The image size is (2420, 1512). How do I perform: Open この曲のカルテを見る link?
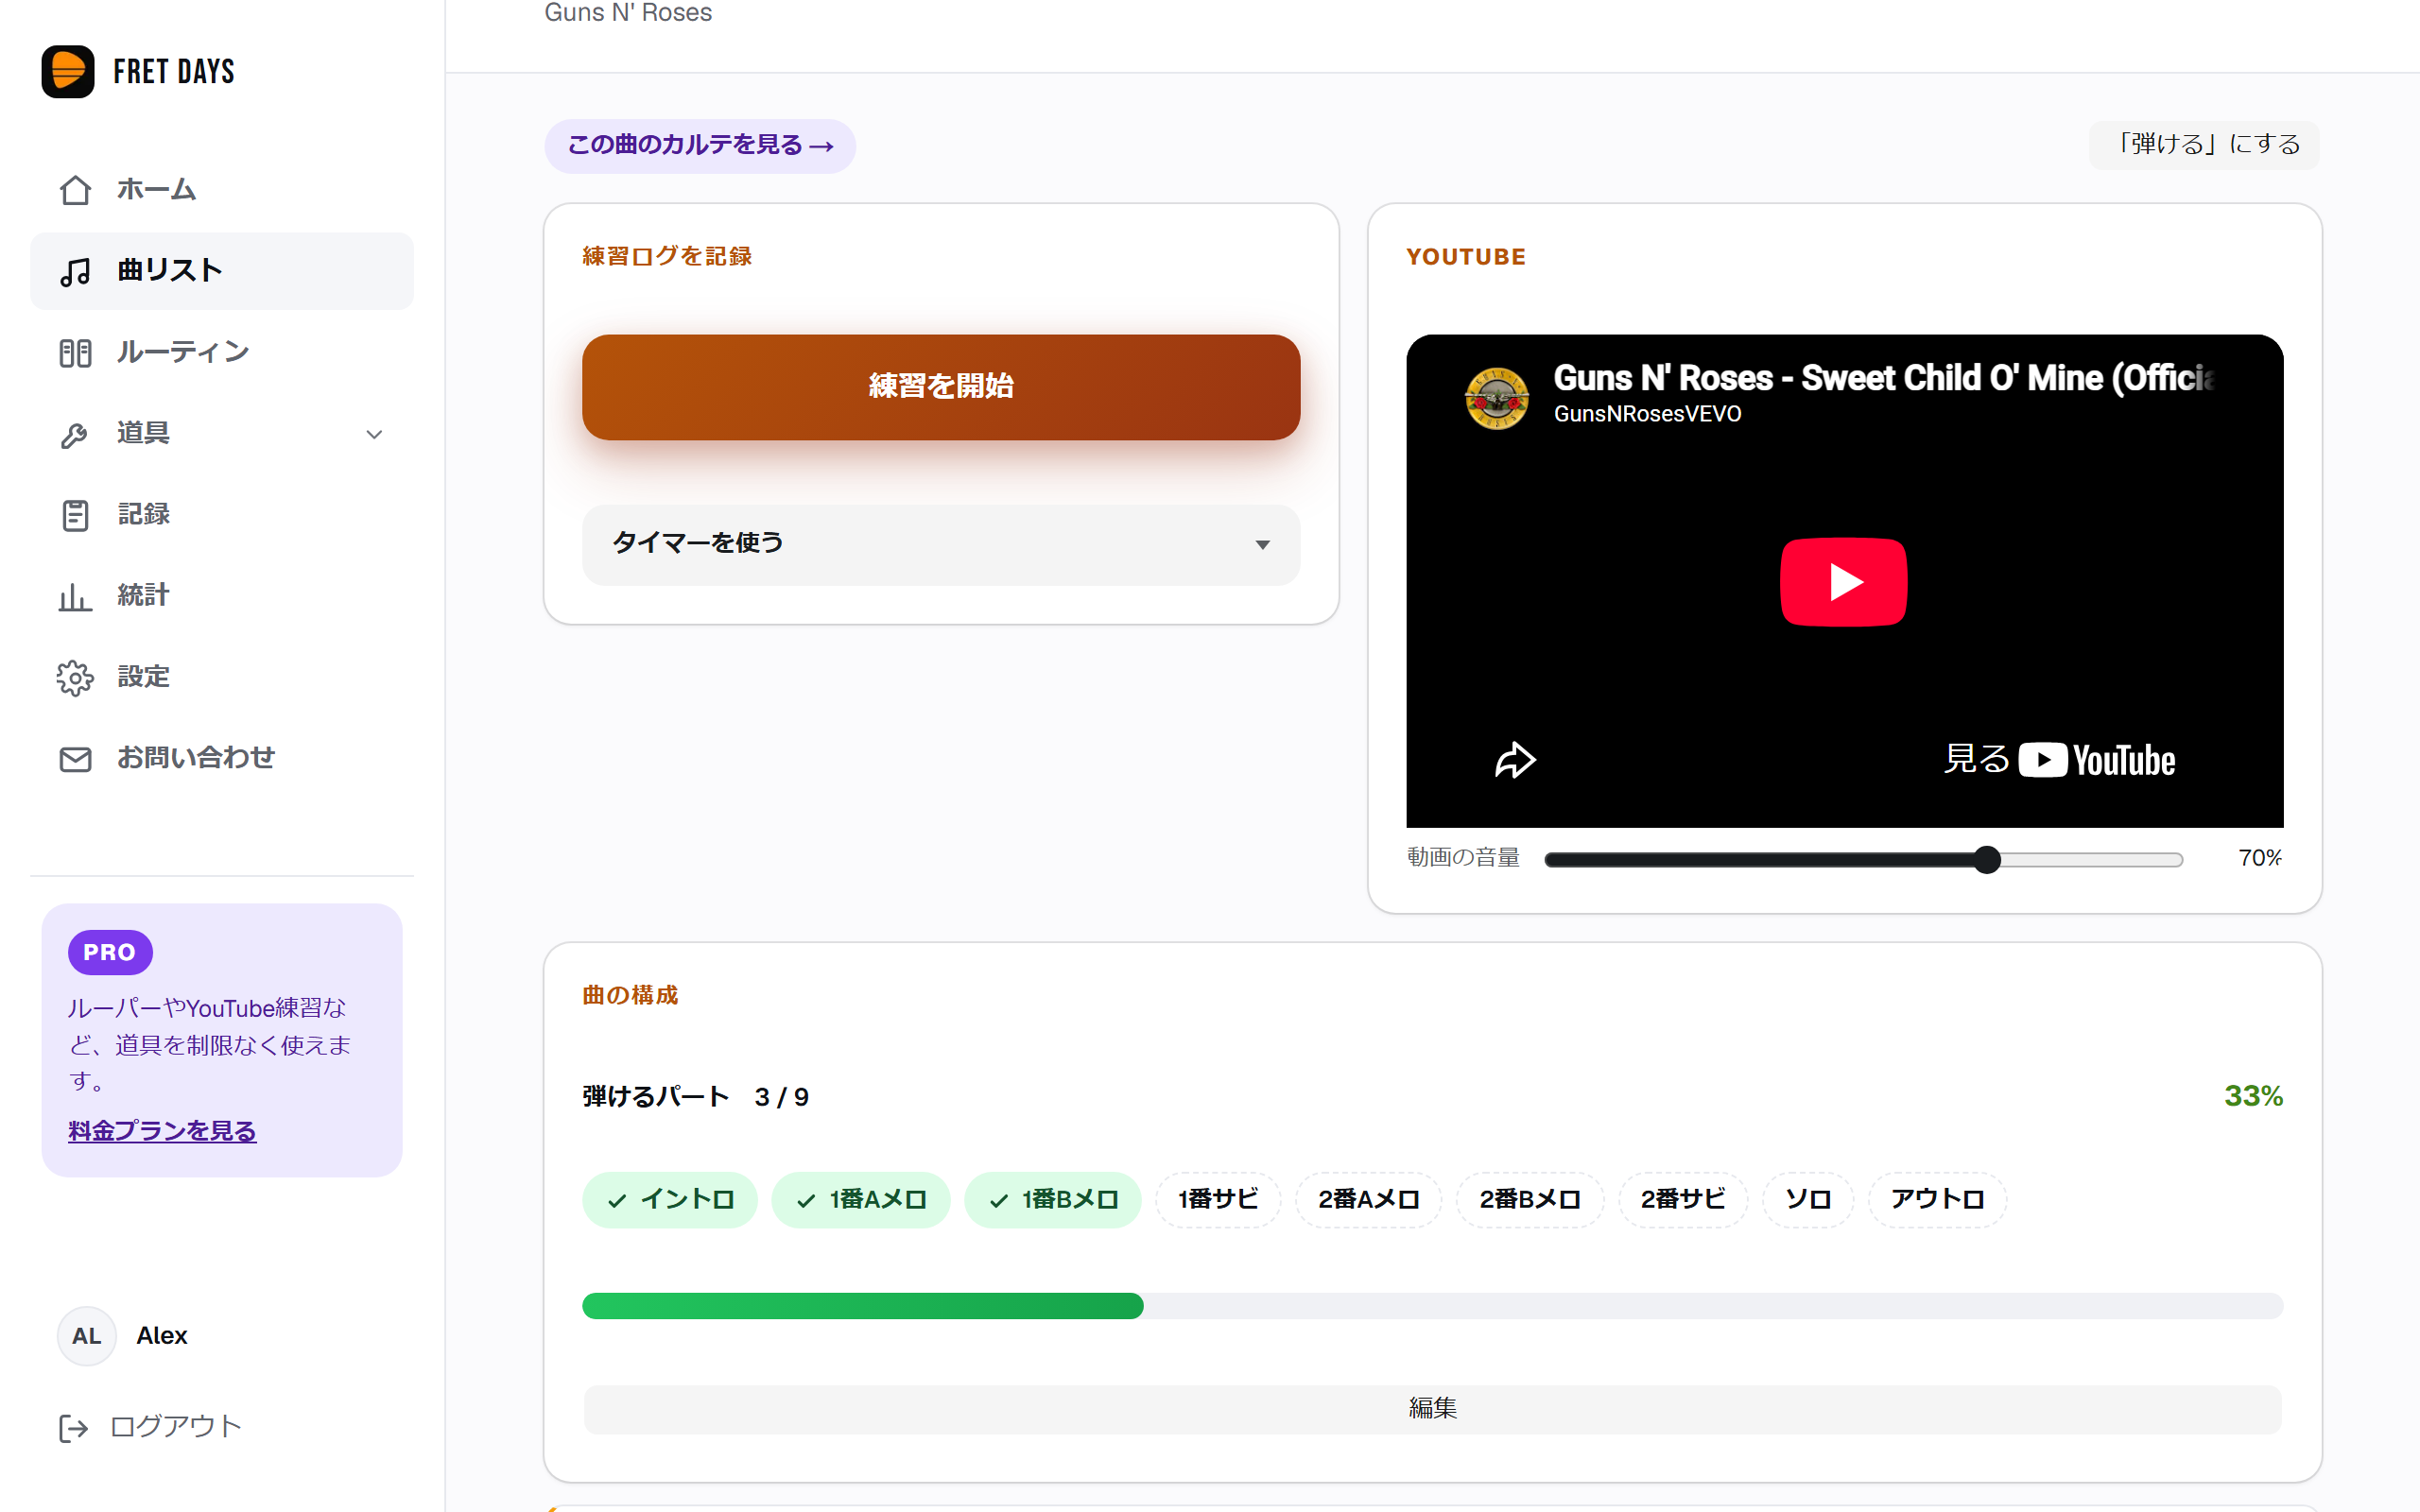click(x=700, y=146)
